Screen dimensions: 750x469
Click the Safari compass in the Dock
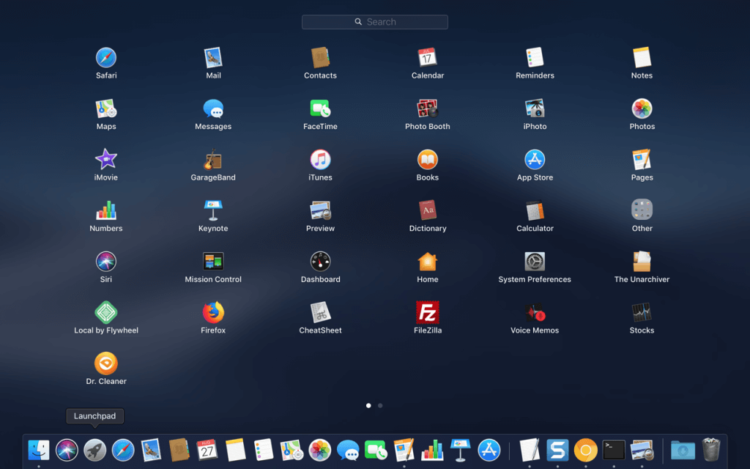123,450
